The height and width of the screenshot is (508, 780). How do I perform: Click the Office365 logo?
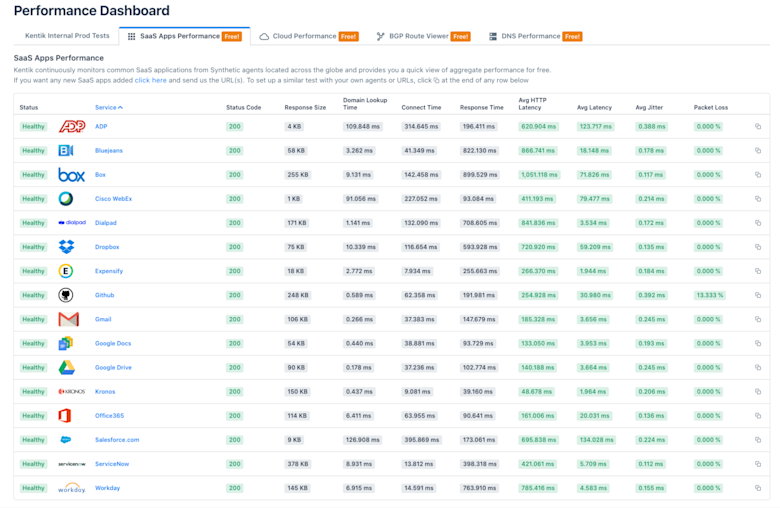point(65,415)
